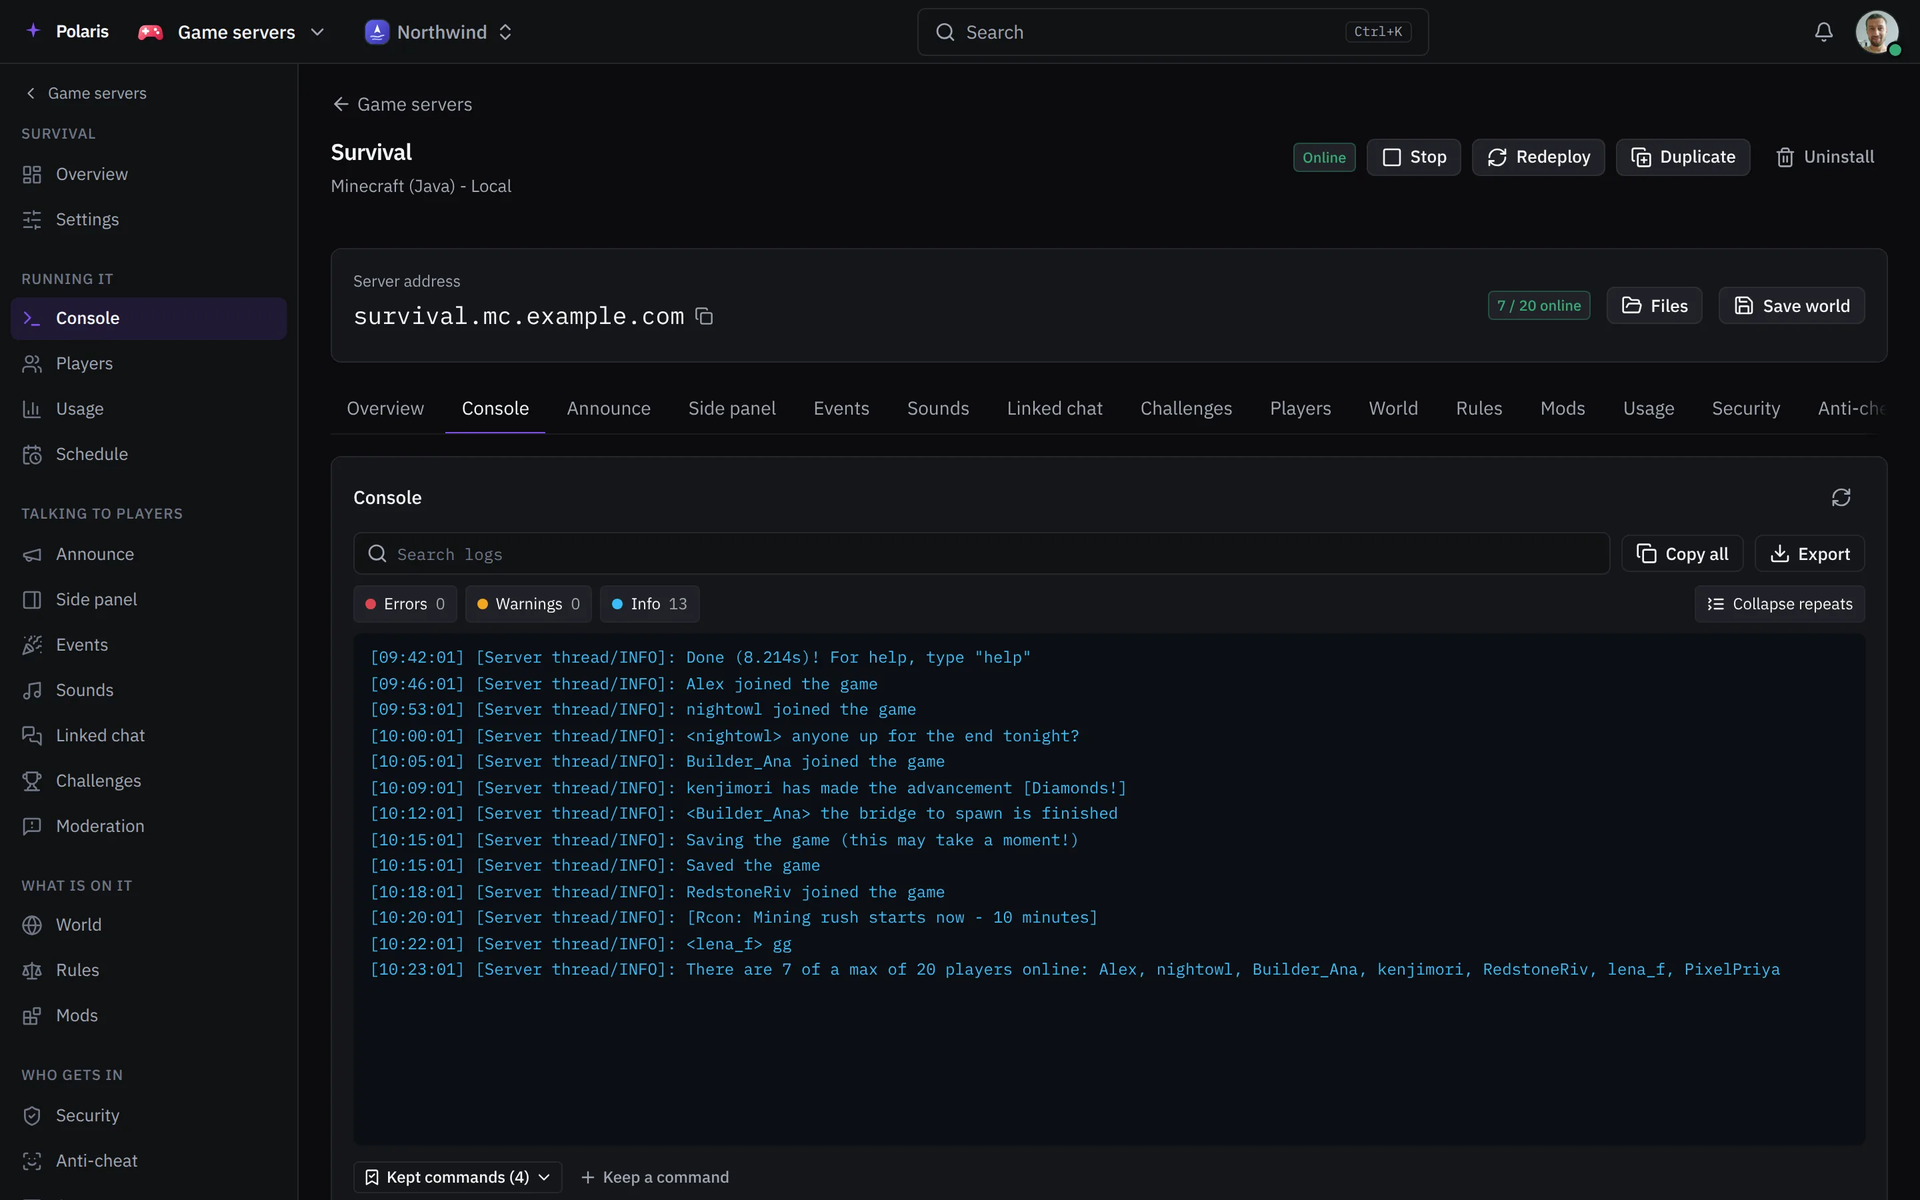Viewport: 1920px width, 1200px height.
Task: Toggle Collapse repeats
Action: point(1779,604)
